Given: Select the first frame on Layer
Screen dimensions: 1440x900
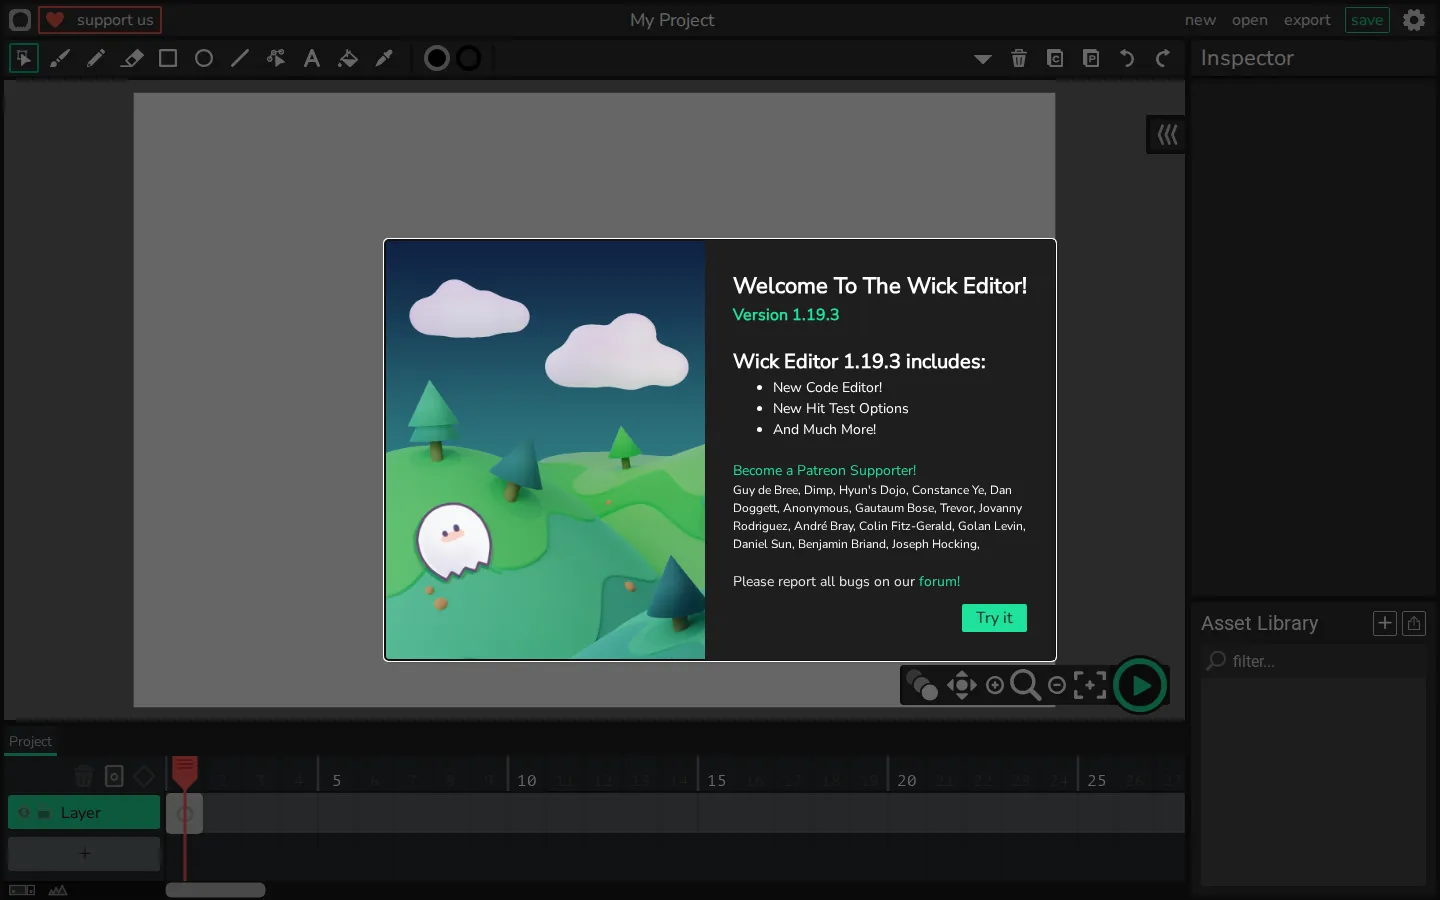Looking at the screenshot, I should click(x=185, y=814).
